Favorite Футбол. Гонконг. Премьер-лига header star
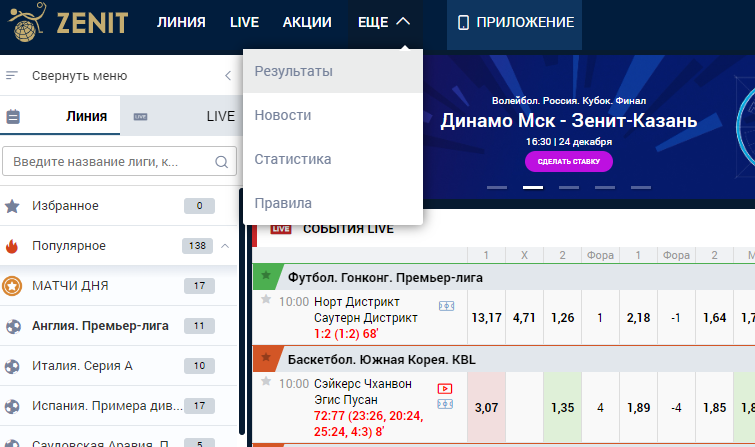The width and height of the screenshot is (755, 447). coord(266,276)
